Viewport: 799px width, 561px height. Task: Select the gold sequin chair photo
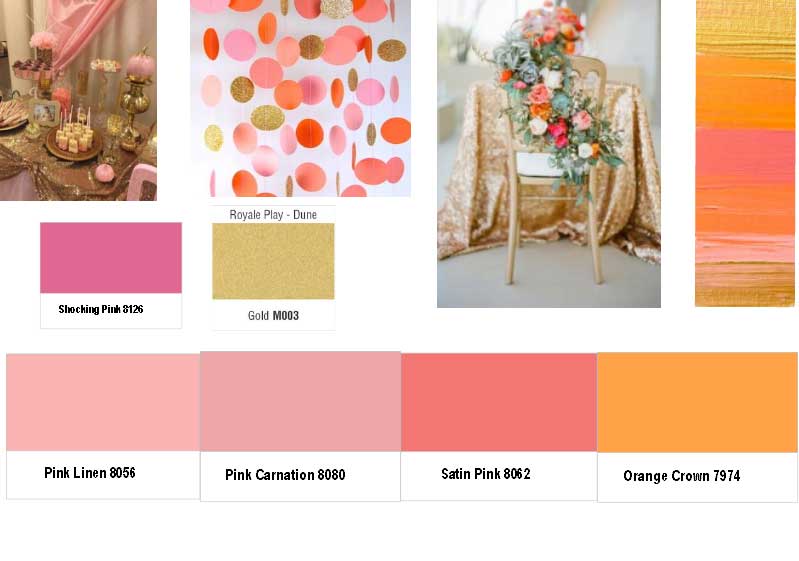click(x=549, y=153)
